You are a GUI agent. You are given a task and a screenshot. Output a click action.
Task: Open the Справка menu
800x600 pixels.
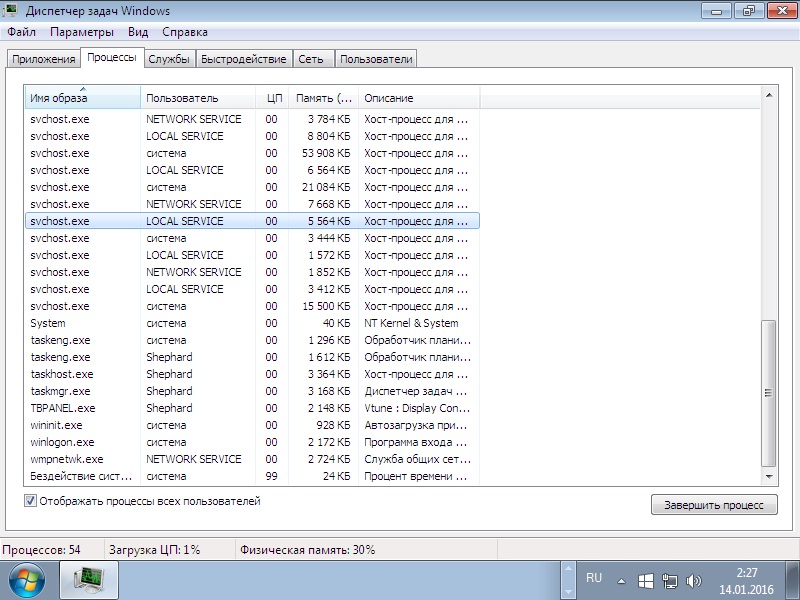(185, 32)
